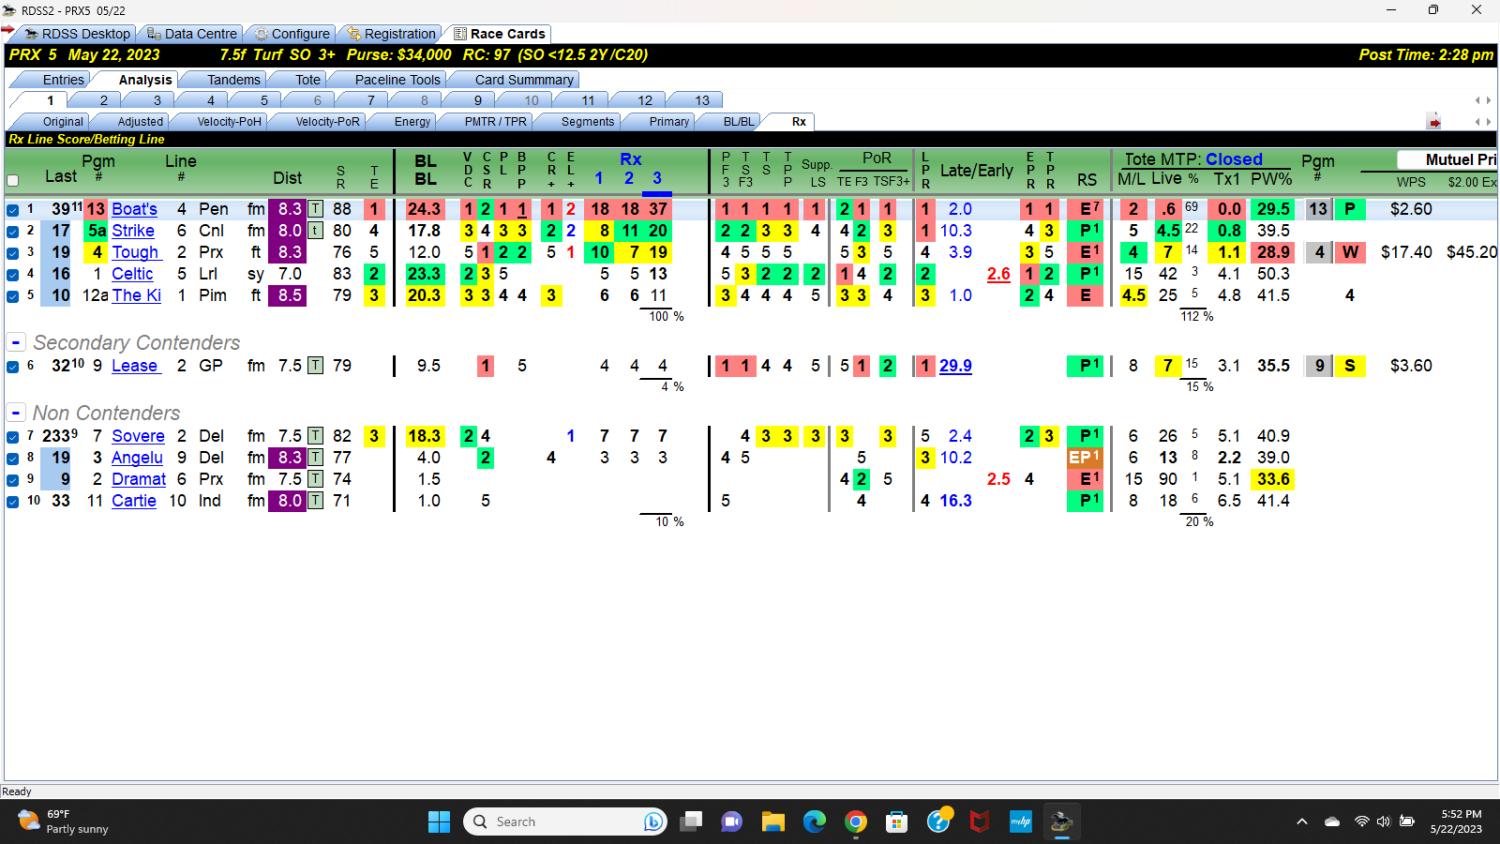Collapse the Non Contenders group
1500x844 pixels.
coord(16,412)
